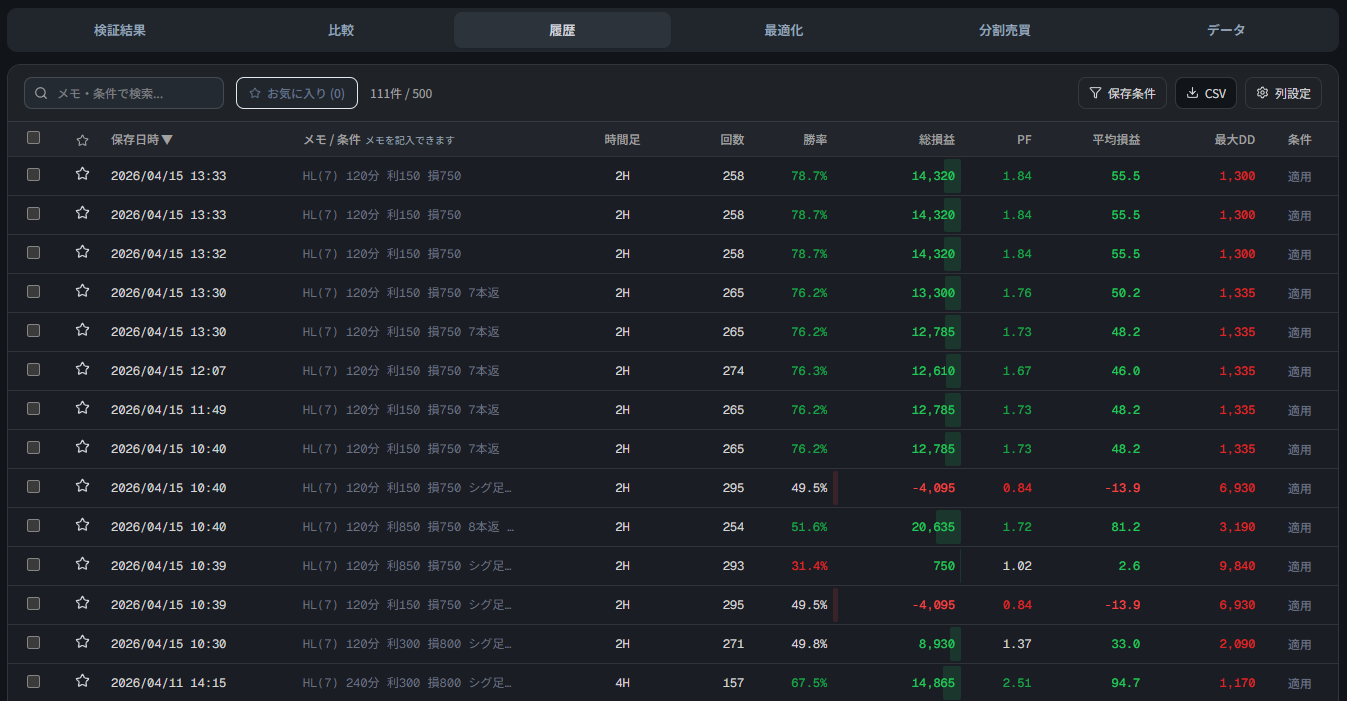Click 適用 on the 2026/04/15 12:07 row
1347x701 pixels.
coord(1299,371)
